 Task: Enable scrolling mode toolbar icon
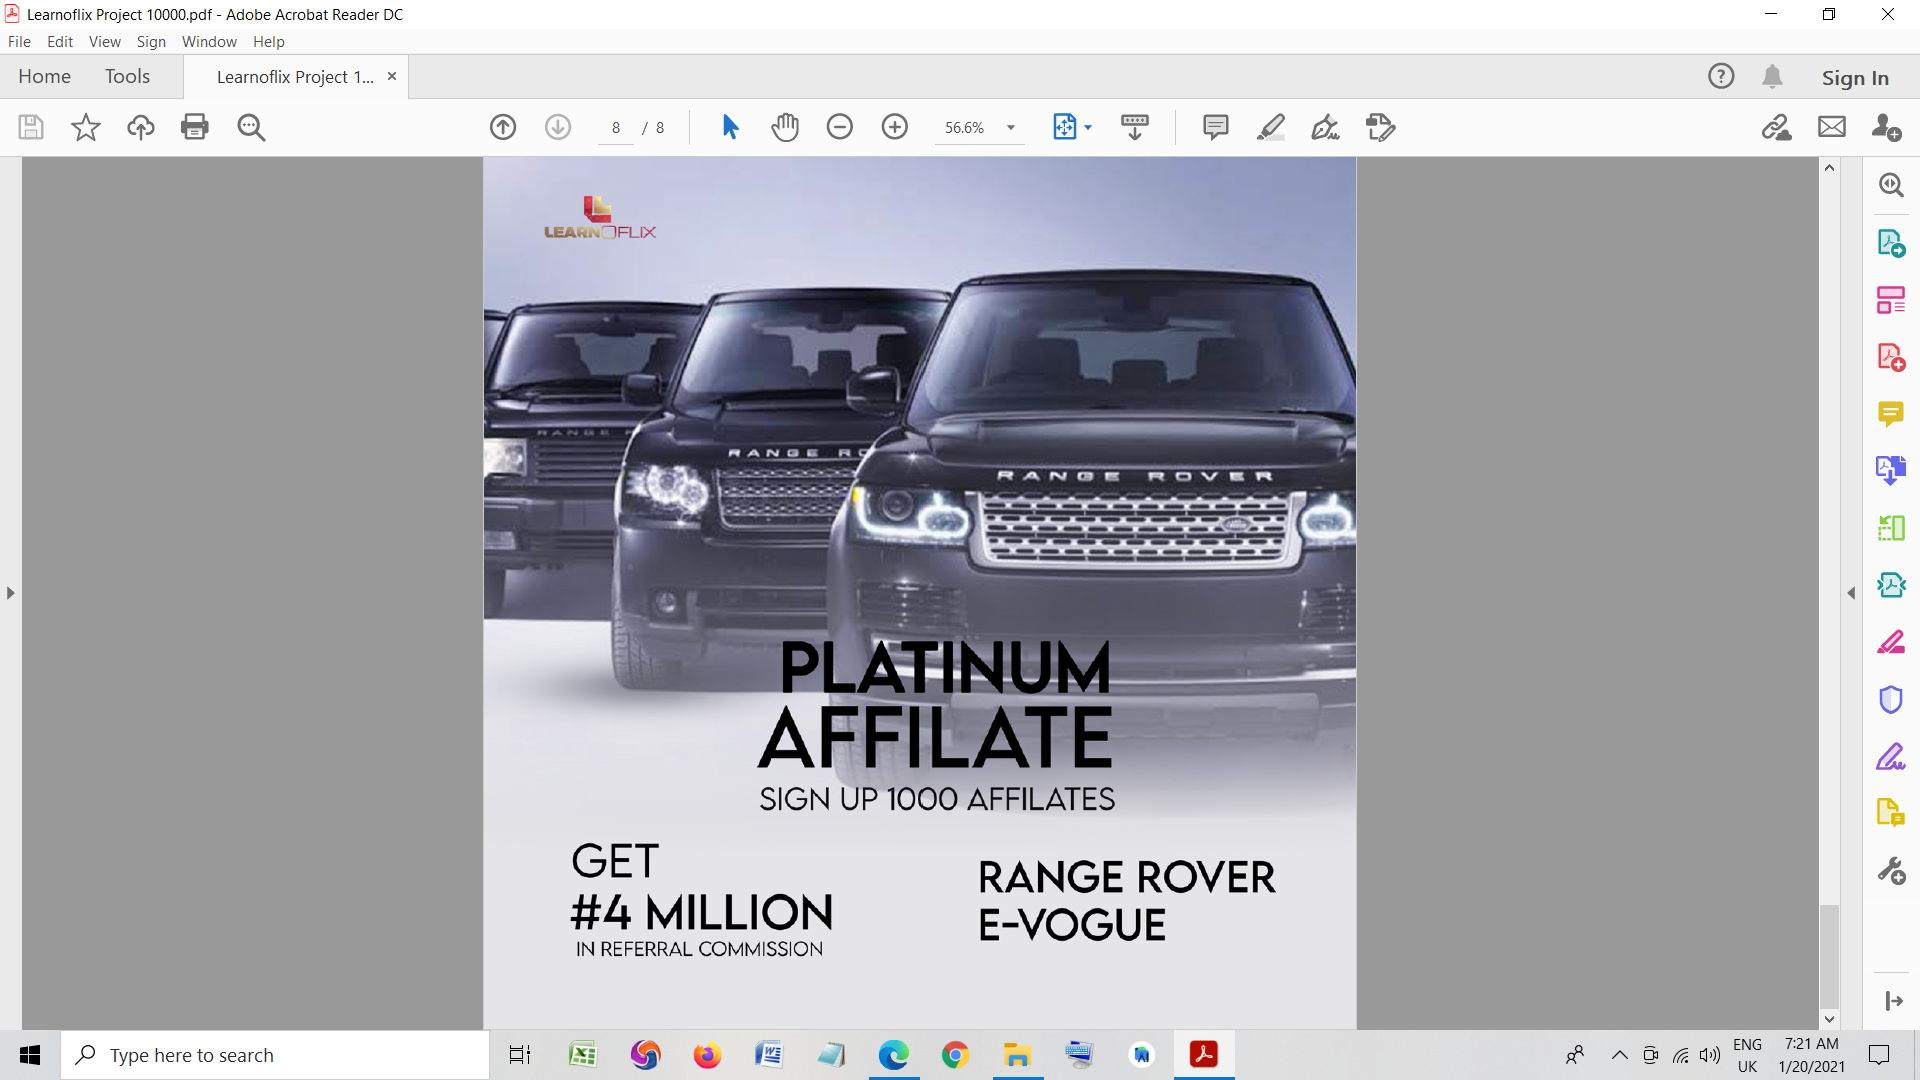(x=1135, y=127)
